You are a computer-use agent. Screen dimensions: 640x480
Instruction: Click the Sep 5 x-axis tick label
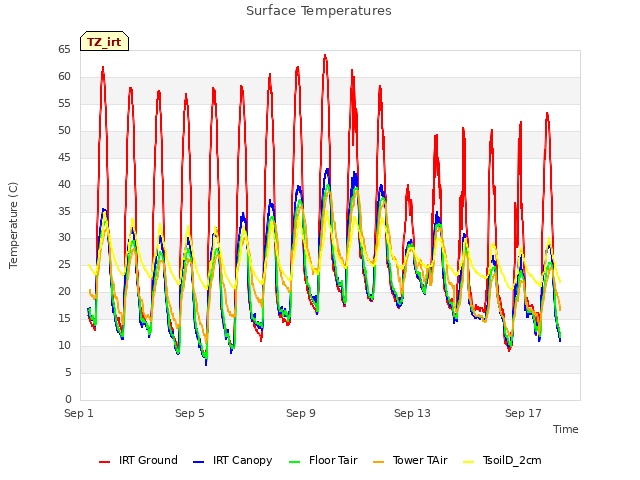click(190, 413)
